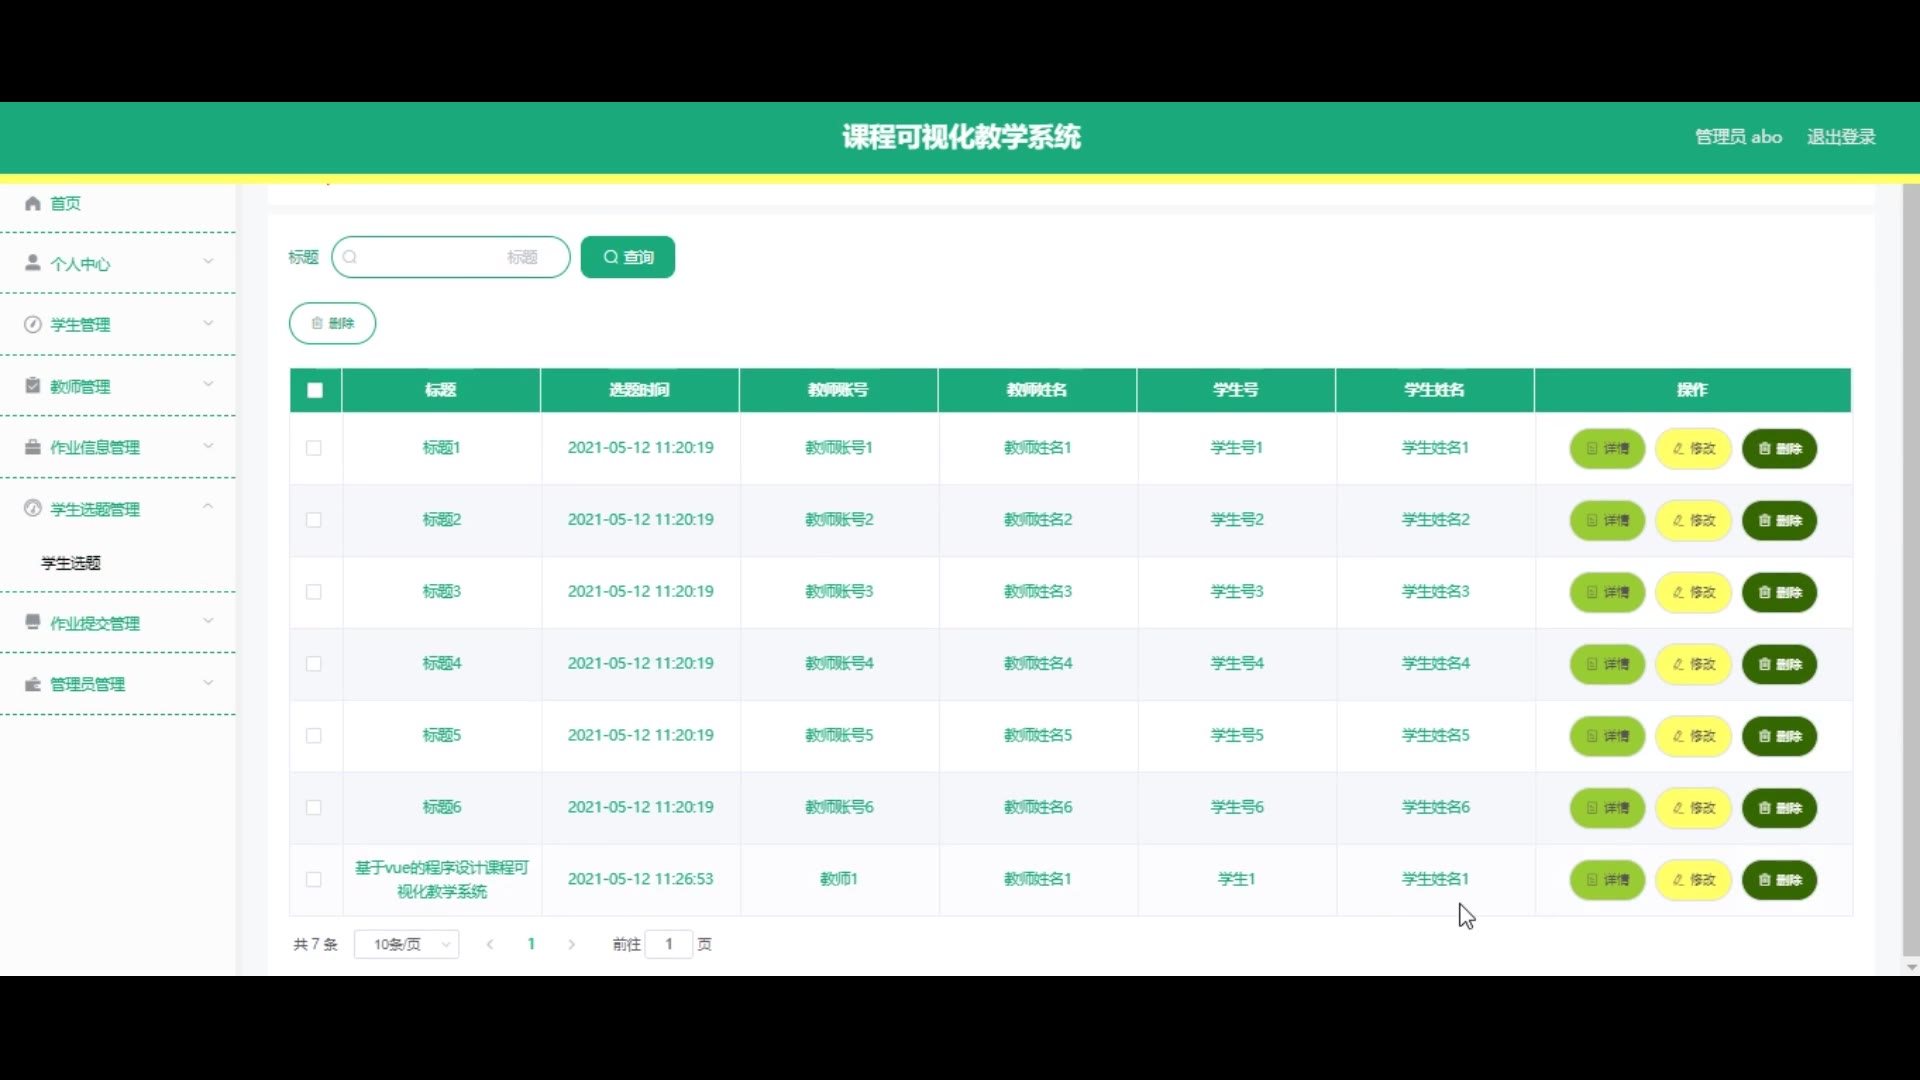Click the 作业提交管理 sidebar icon
This screenshot has width=1920, height=1080.
[x=33, y=623]
